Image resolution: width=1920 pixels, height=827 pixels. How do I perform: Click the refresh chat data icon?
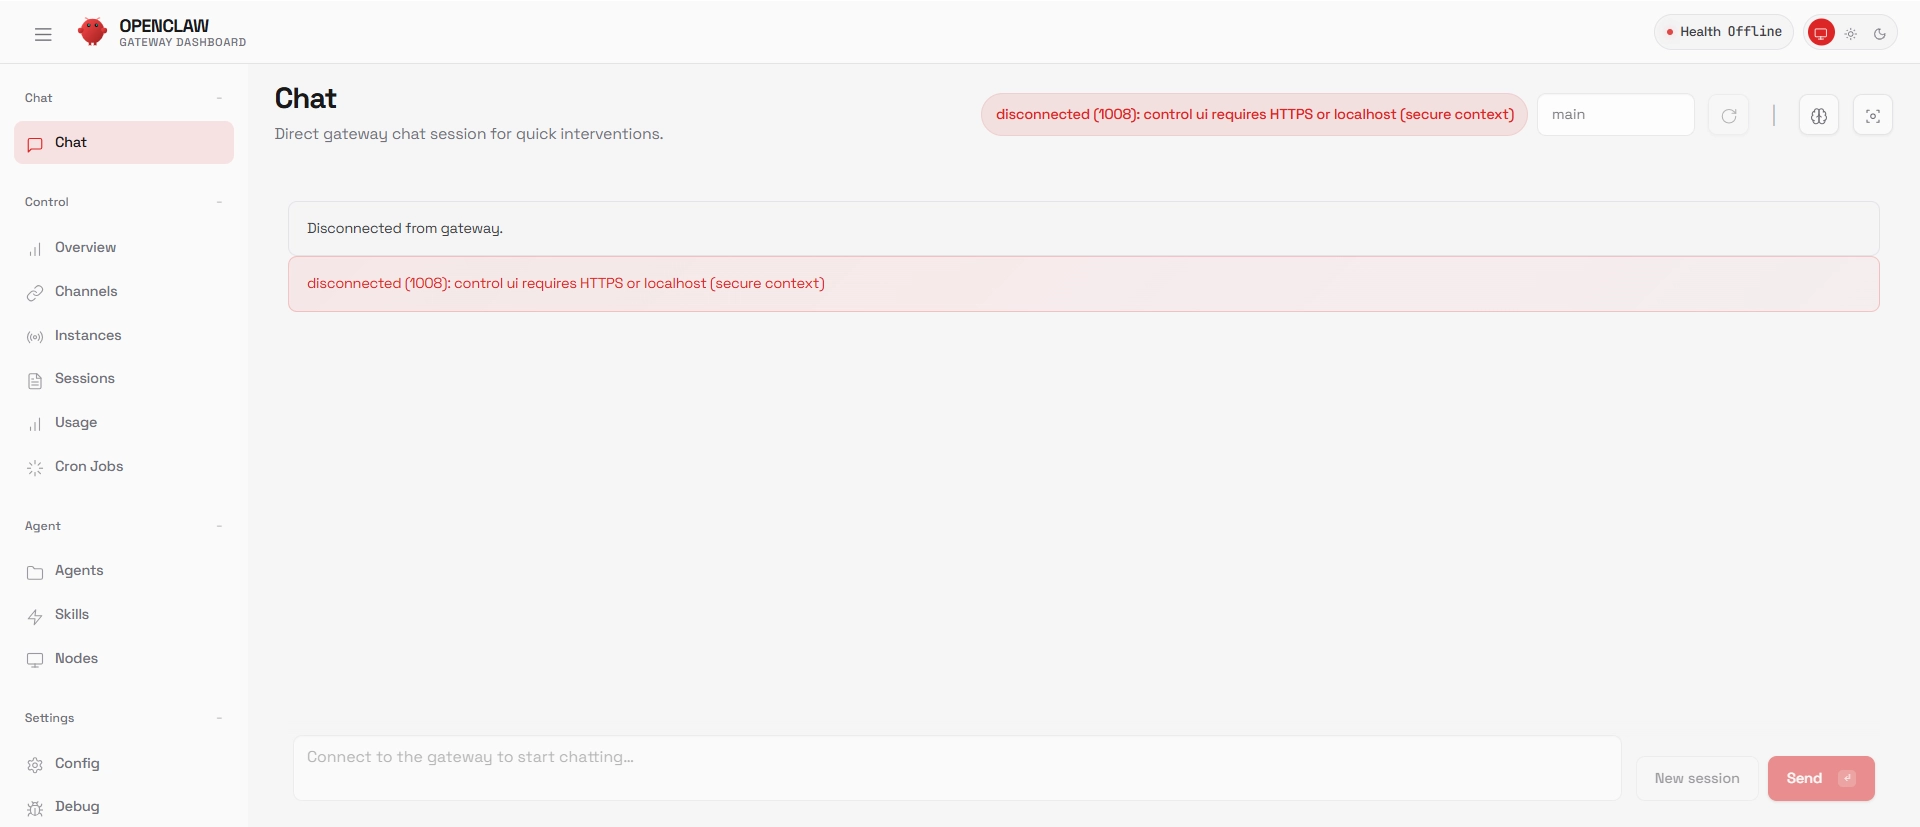tap(1728, 115)
